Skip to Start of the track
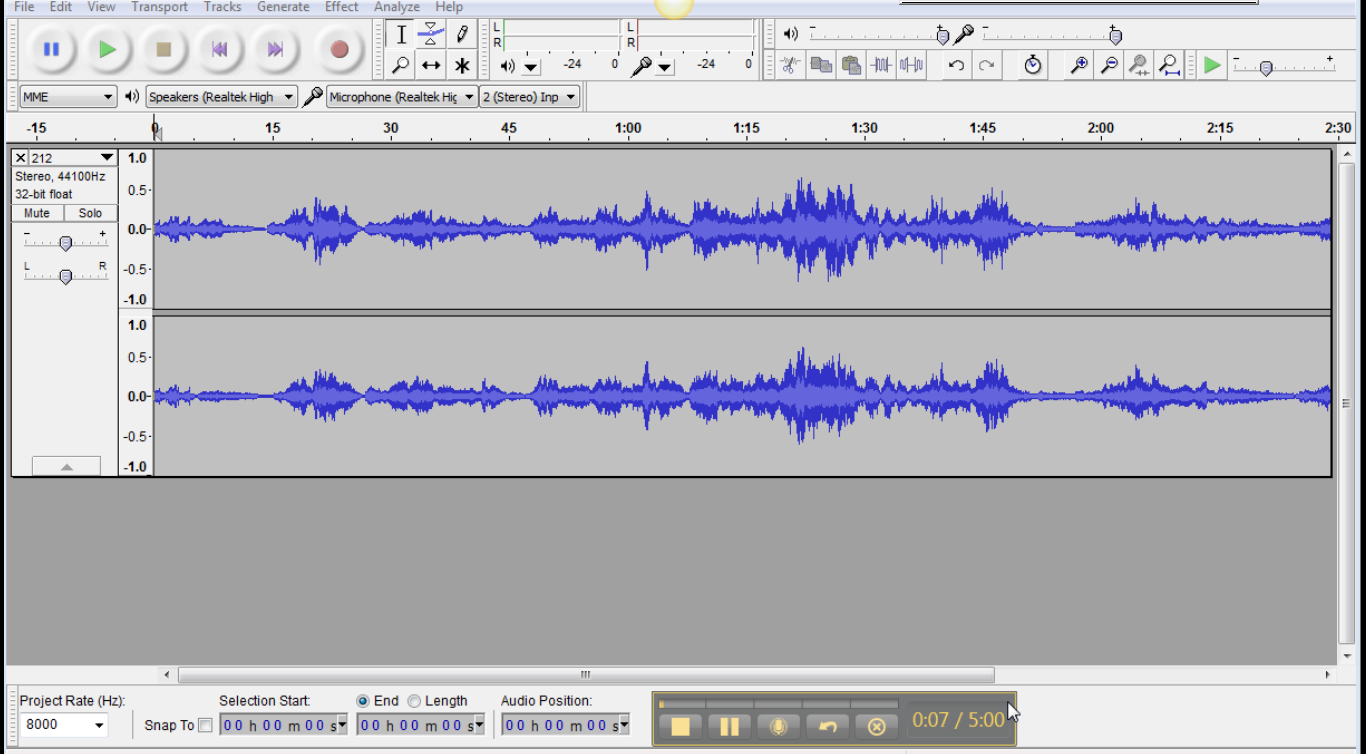This screenshot has height=754, width=1366. 220,49
